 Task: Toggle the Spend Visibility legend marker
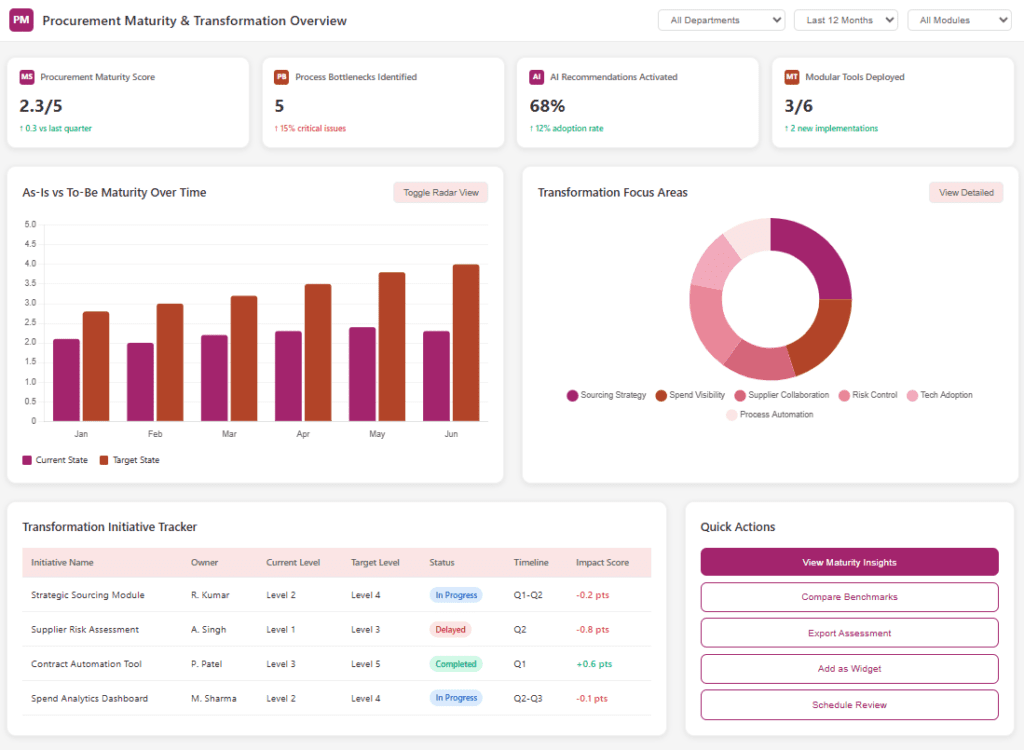coord(661,395)
